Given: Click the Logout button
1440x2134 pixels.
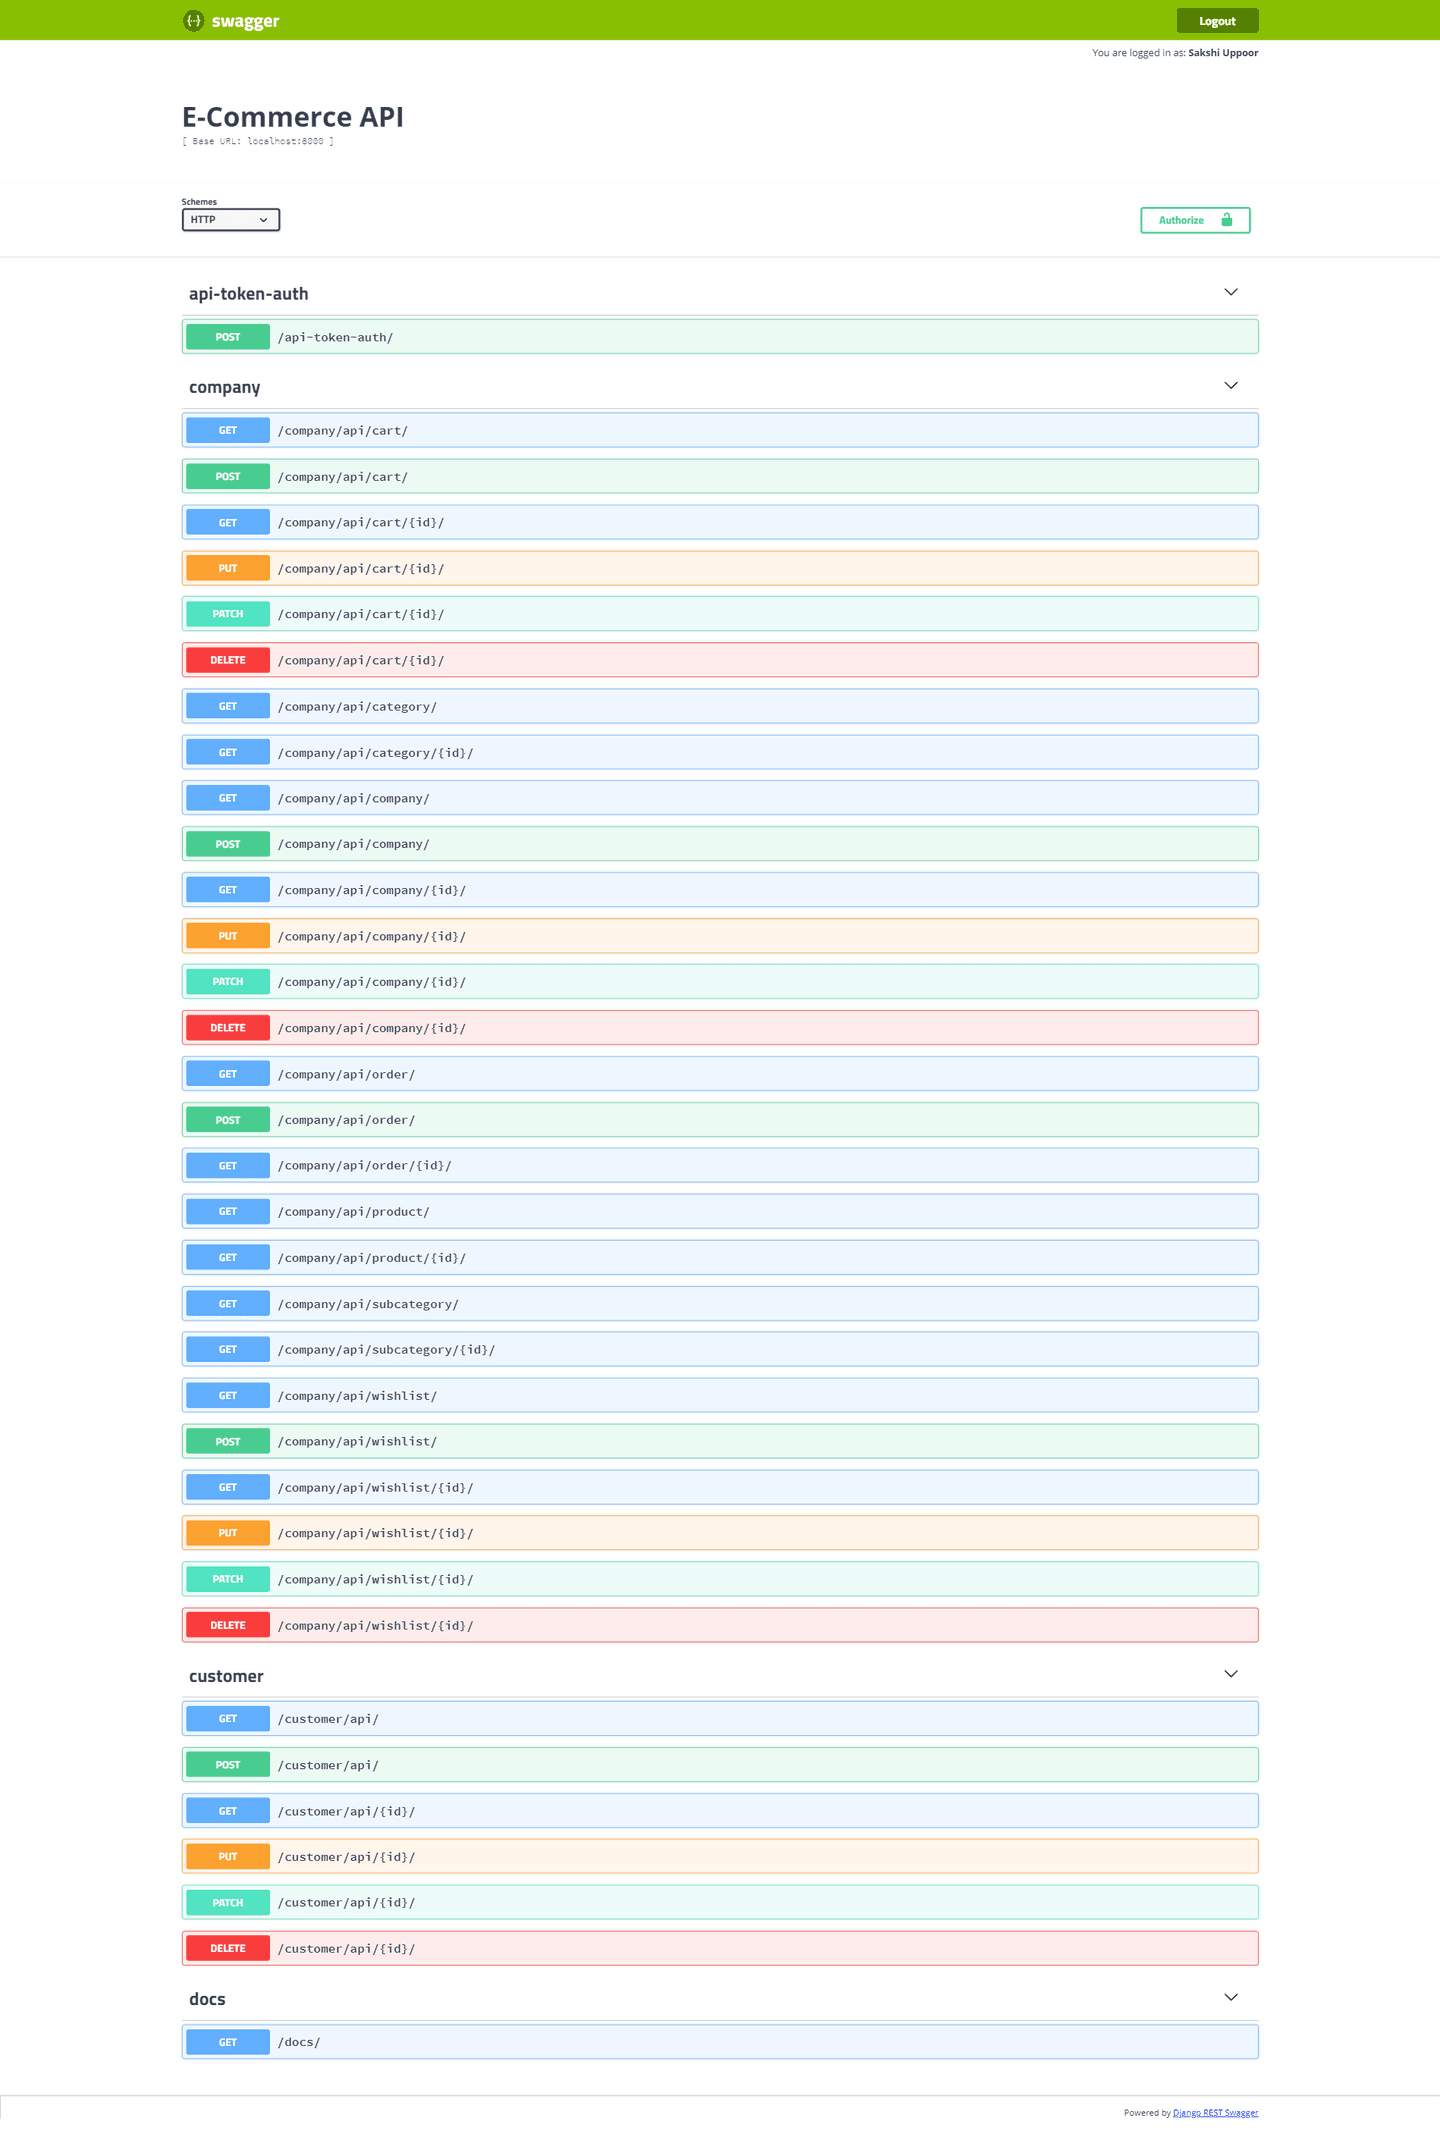Looking at the screenshot, I should [x=1217, y=21].
